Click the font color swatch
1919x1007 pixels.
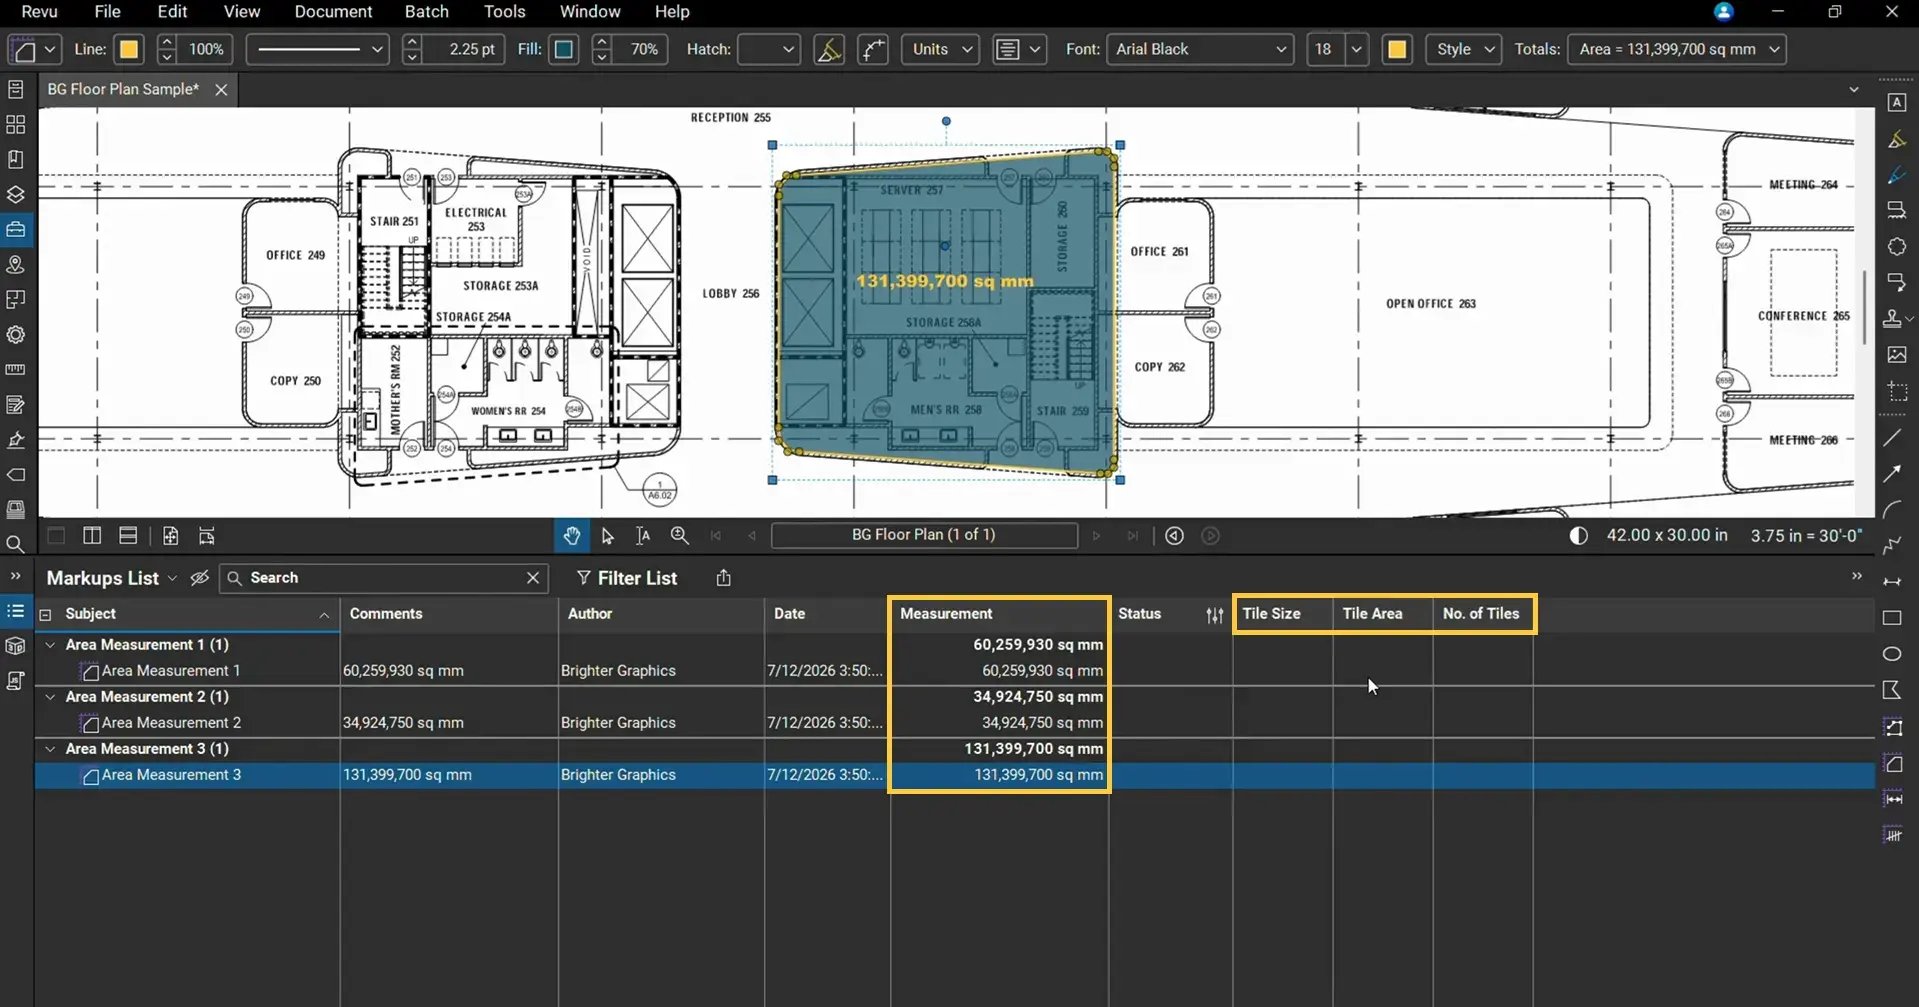click(1397, 49)
